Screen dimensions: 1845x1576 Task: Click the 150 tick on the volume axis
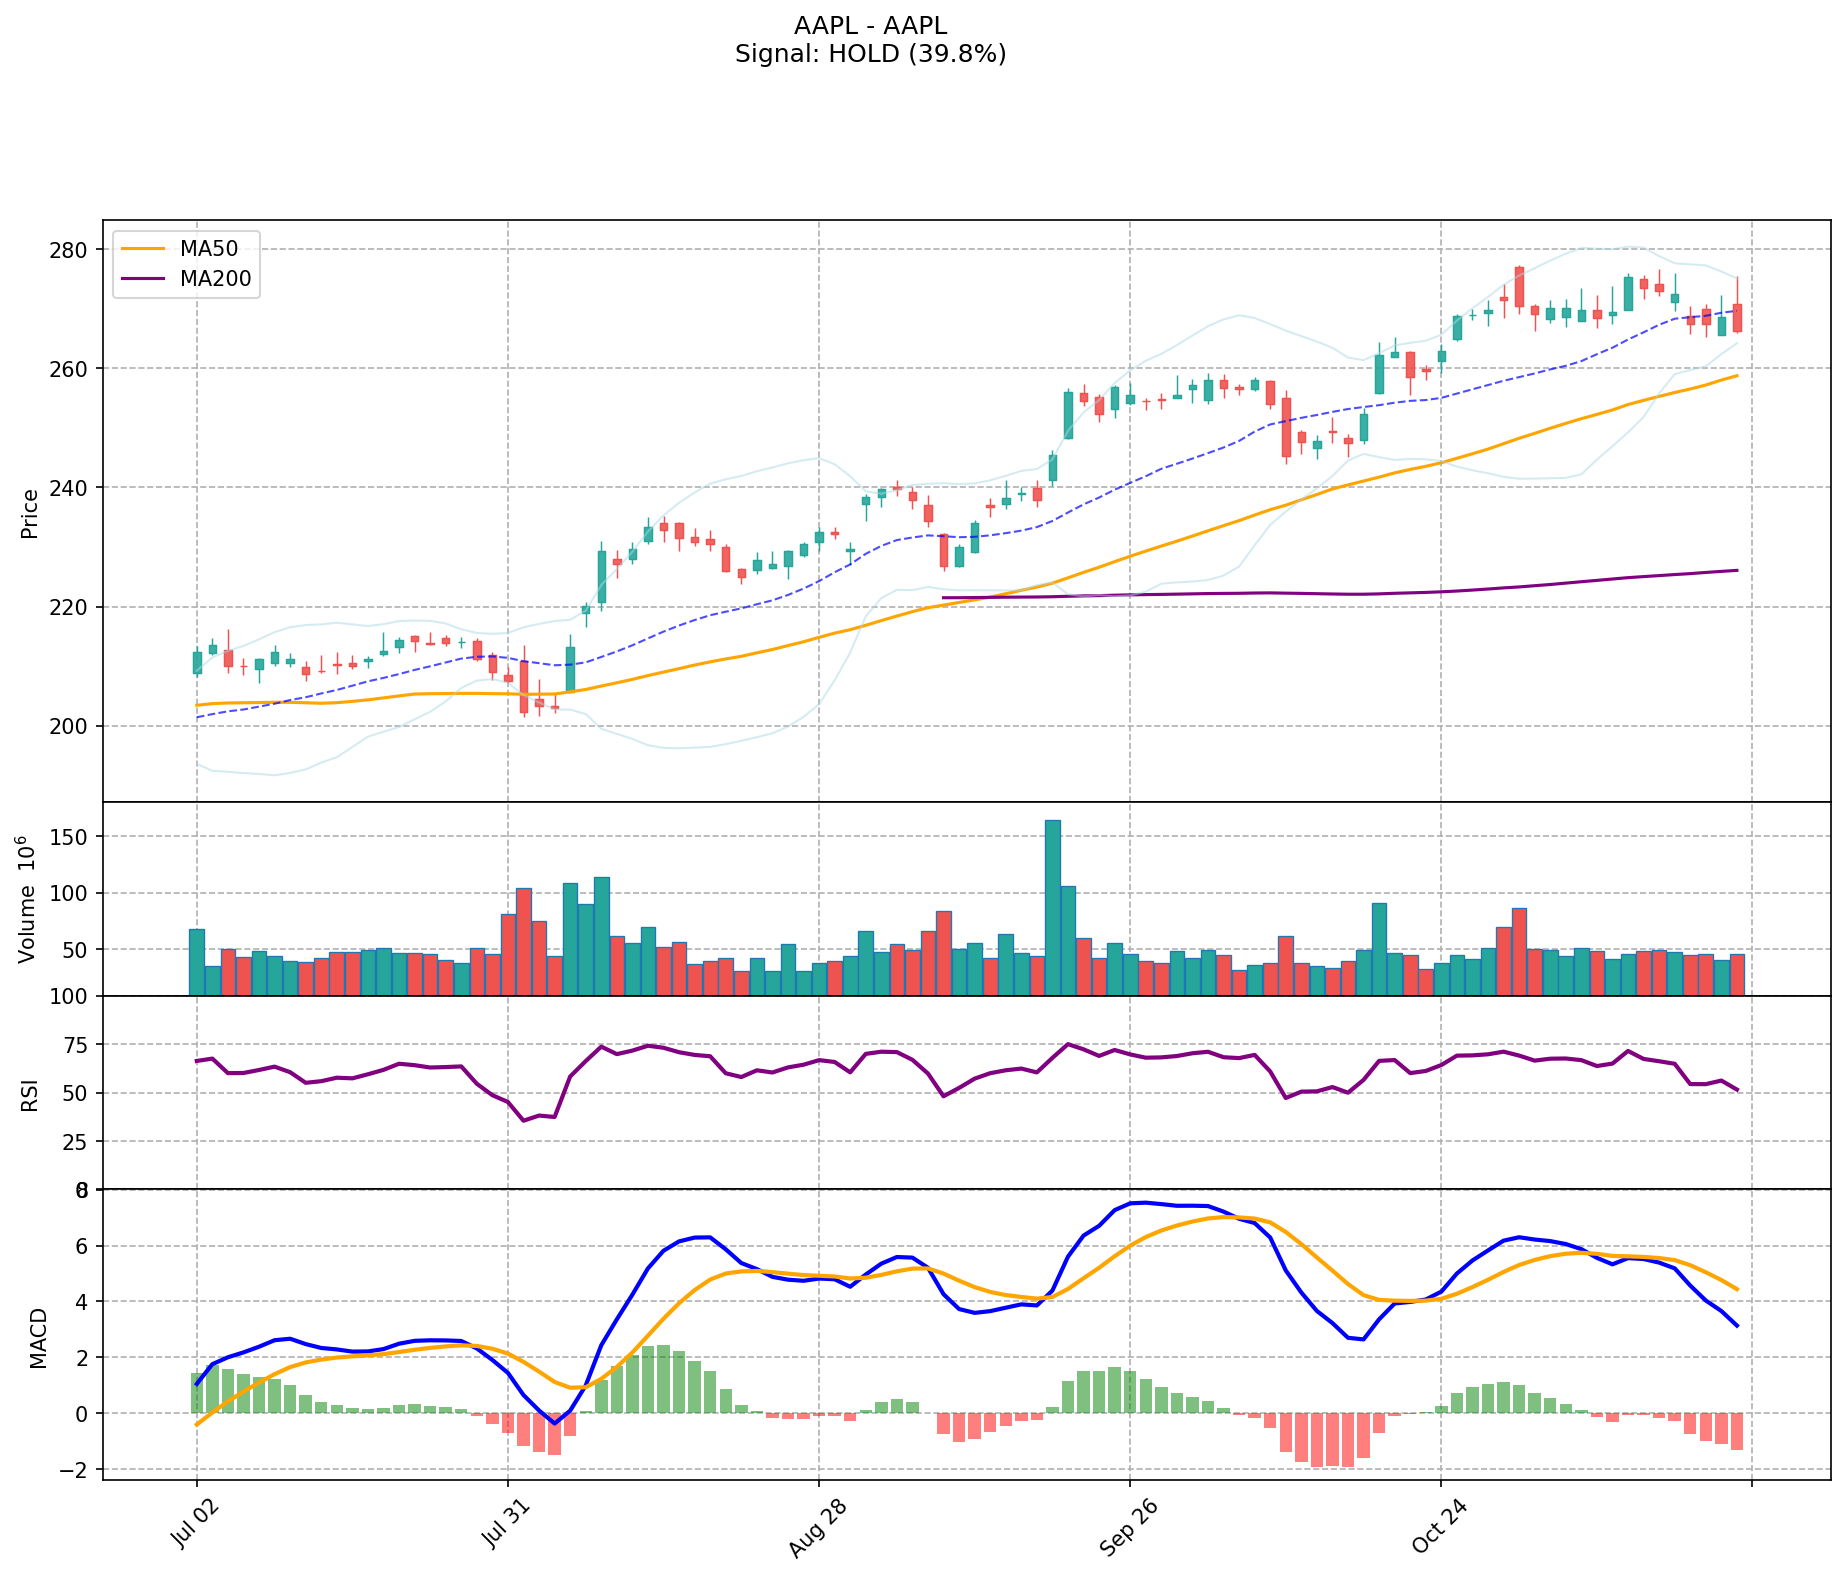(x=73, y=837)
